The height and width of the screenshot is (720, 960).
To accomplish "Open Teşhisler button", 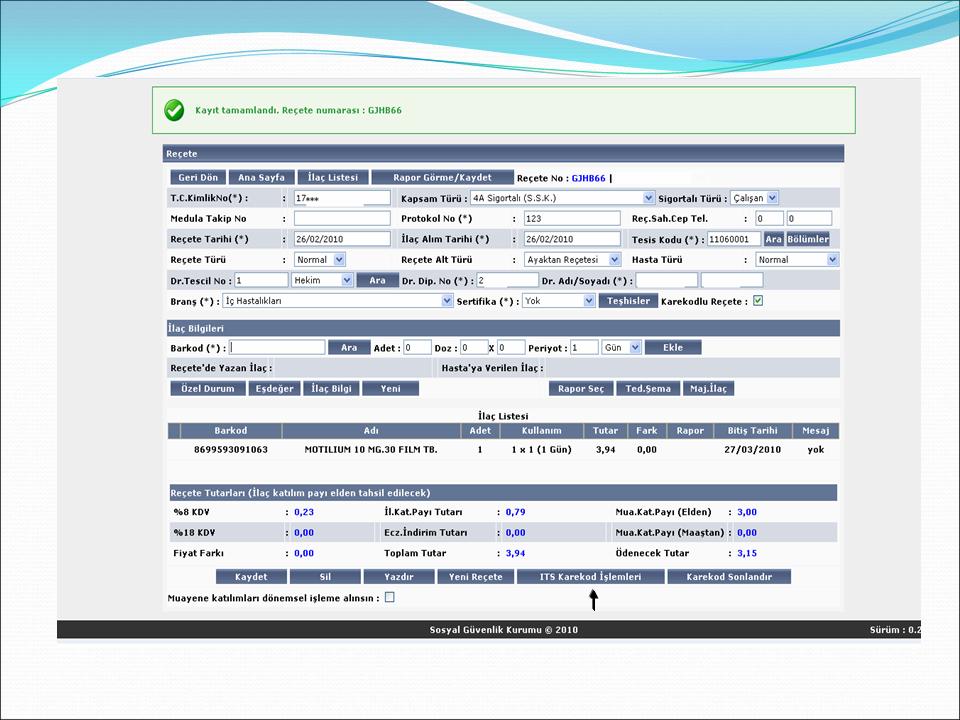I will pyautogui.click(x=627, y=300).
